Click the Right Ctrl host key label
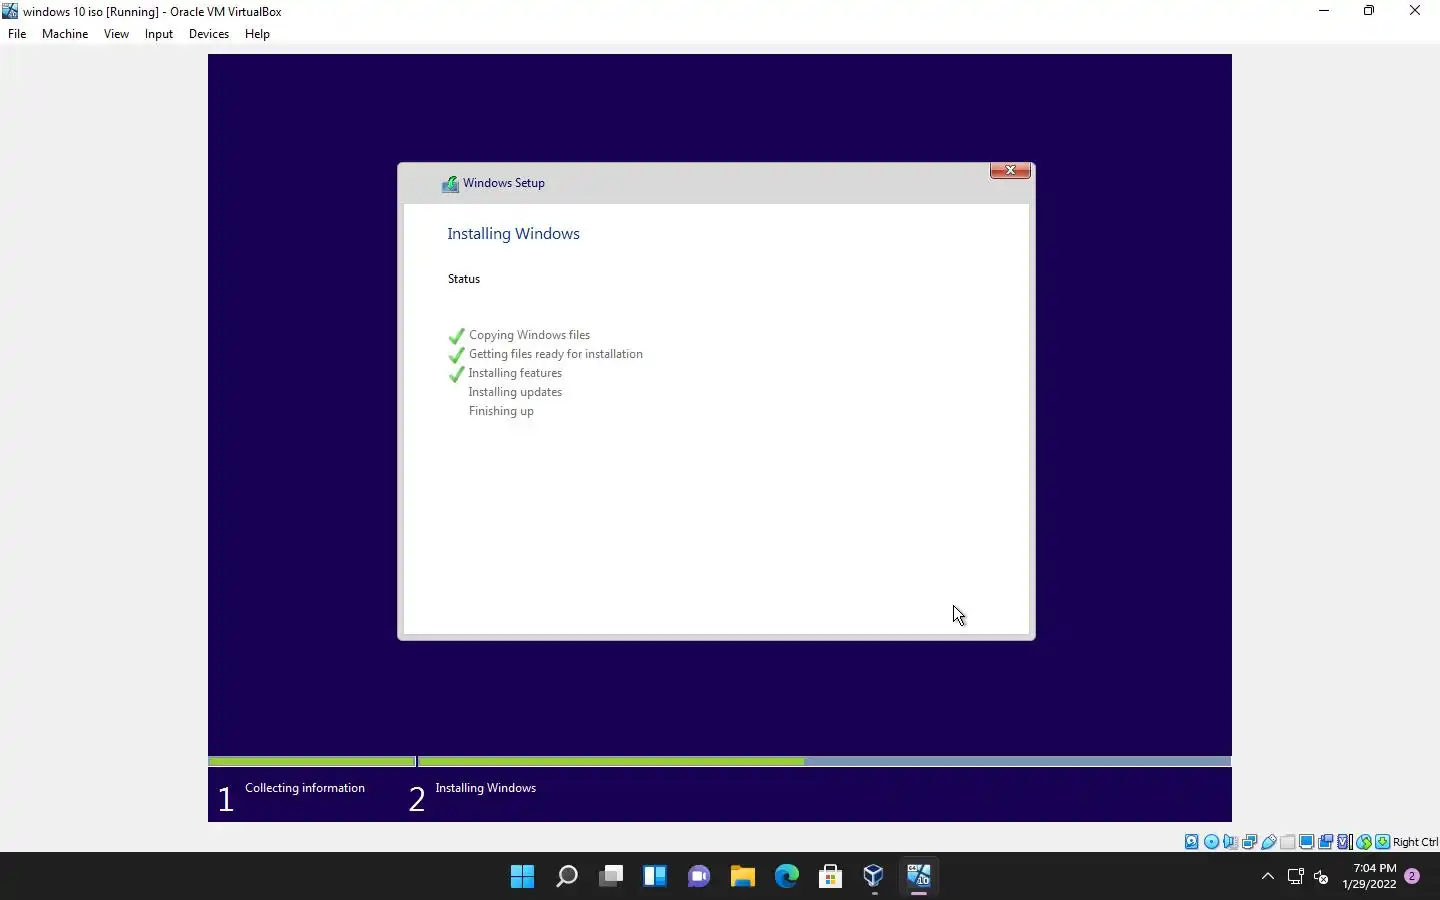Screen dimensions: 1440x900 tap(1415, 842)
